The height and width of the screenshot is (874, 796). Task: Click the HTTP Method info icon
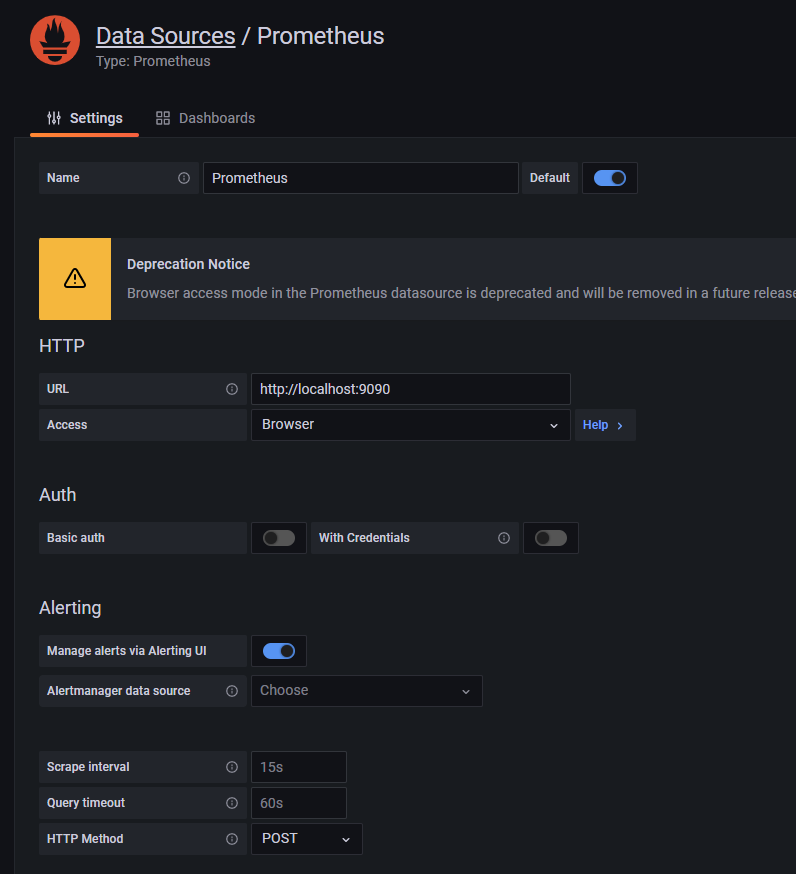tap(232, 839)
